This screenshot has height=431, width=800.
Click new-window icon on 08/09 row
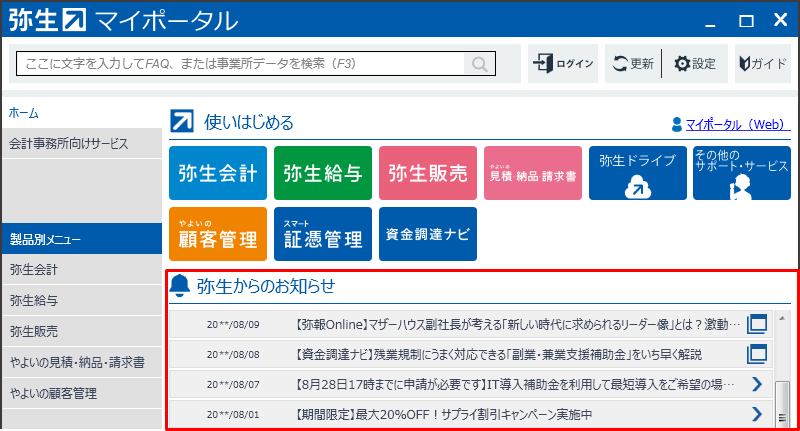point(757,324)
